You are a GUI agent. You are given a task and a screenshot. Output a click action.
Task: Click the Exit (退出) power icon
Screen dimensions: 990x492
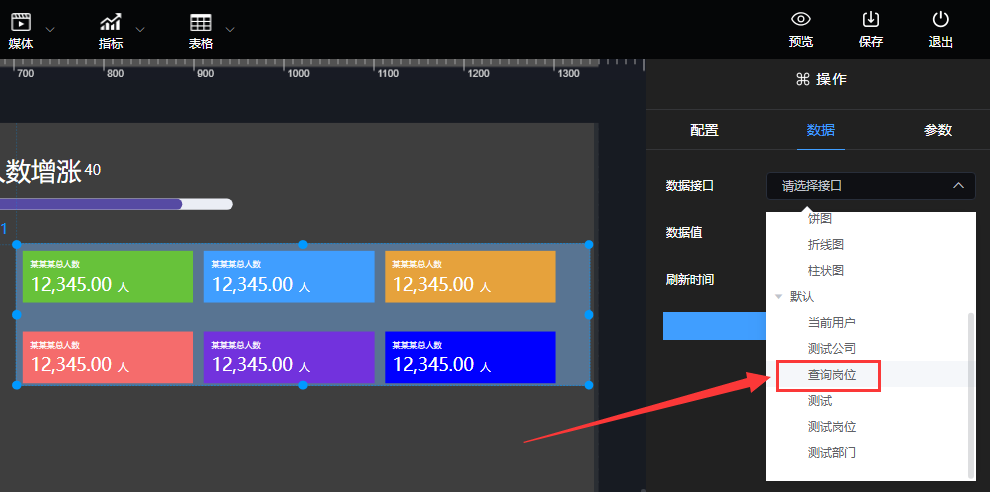pos(940,20)
